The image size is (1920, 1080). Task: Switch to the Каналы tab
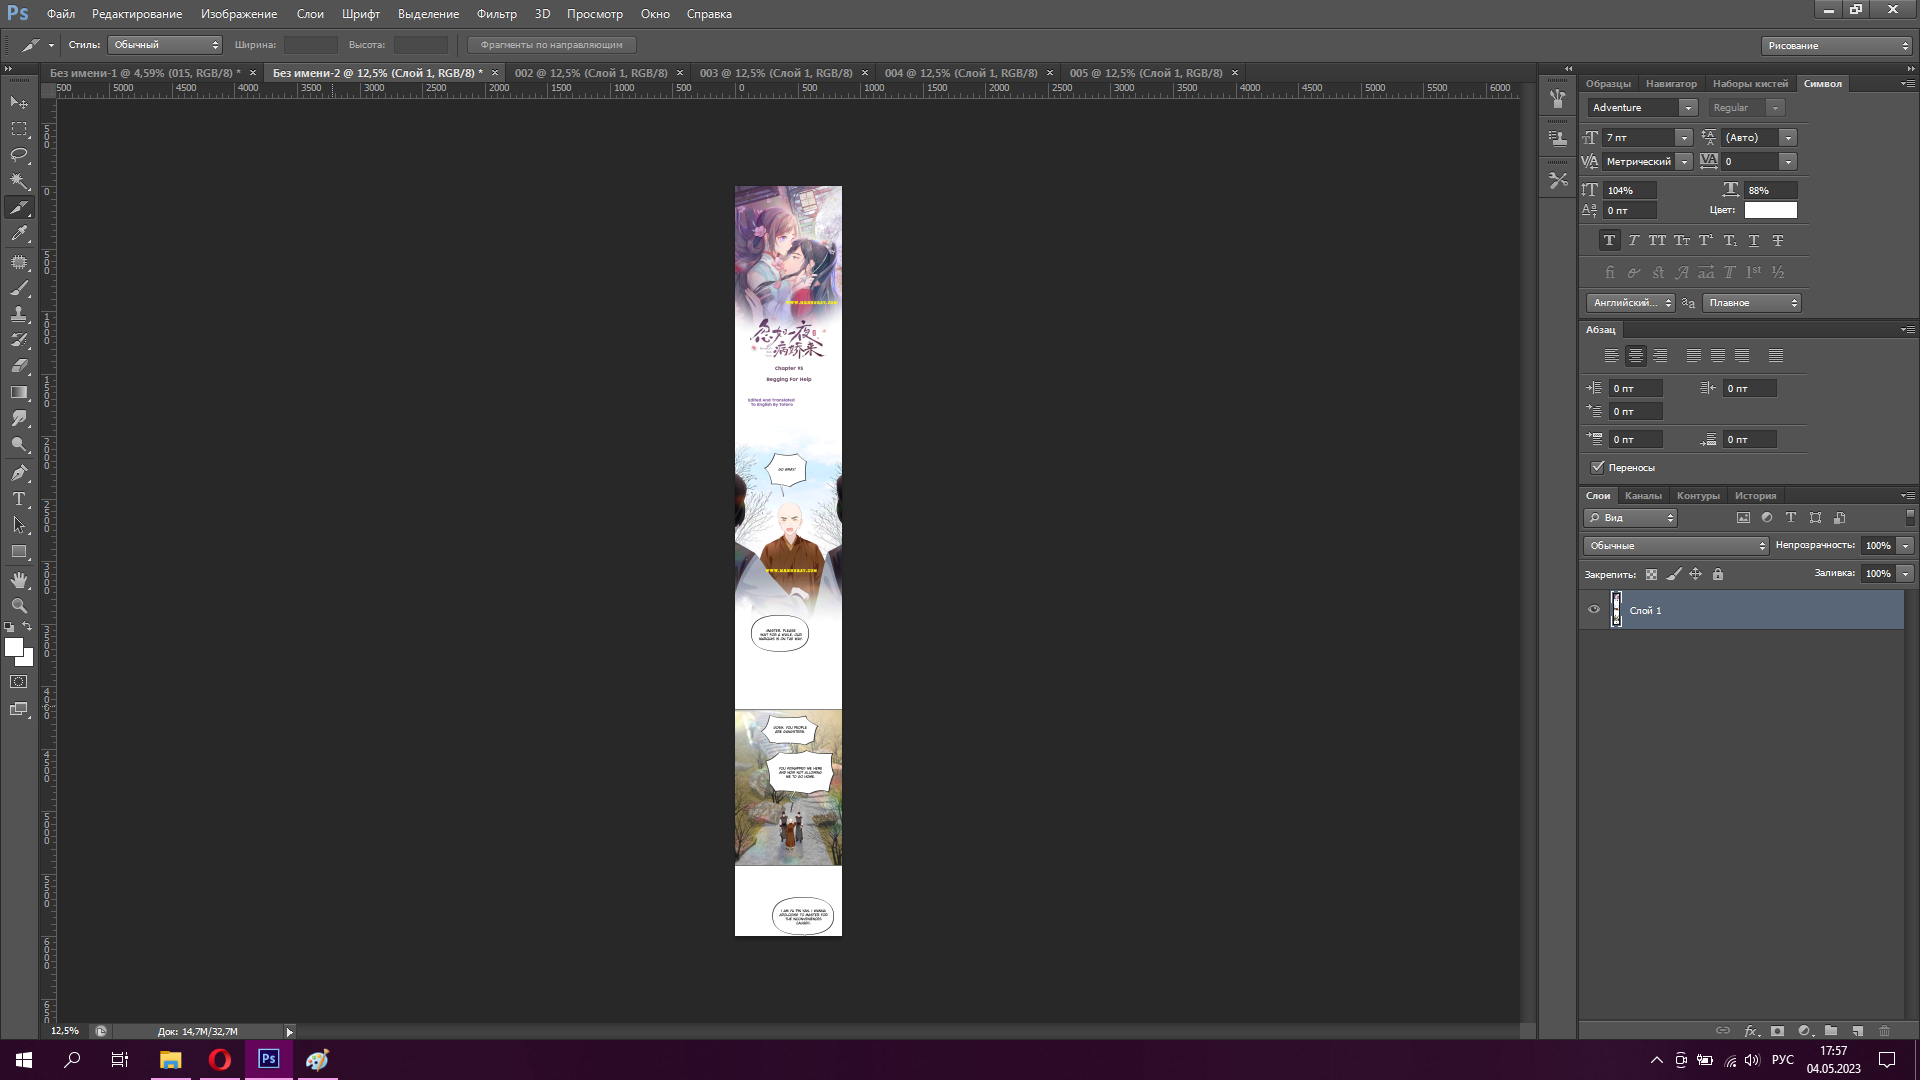tap(1643, 496)
